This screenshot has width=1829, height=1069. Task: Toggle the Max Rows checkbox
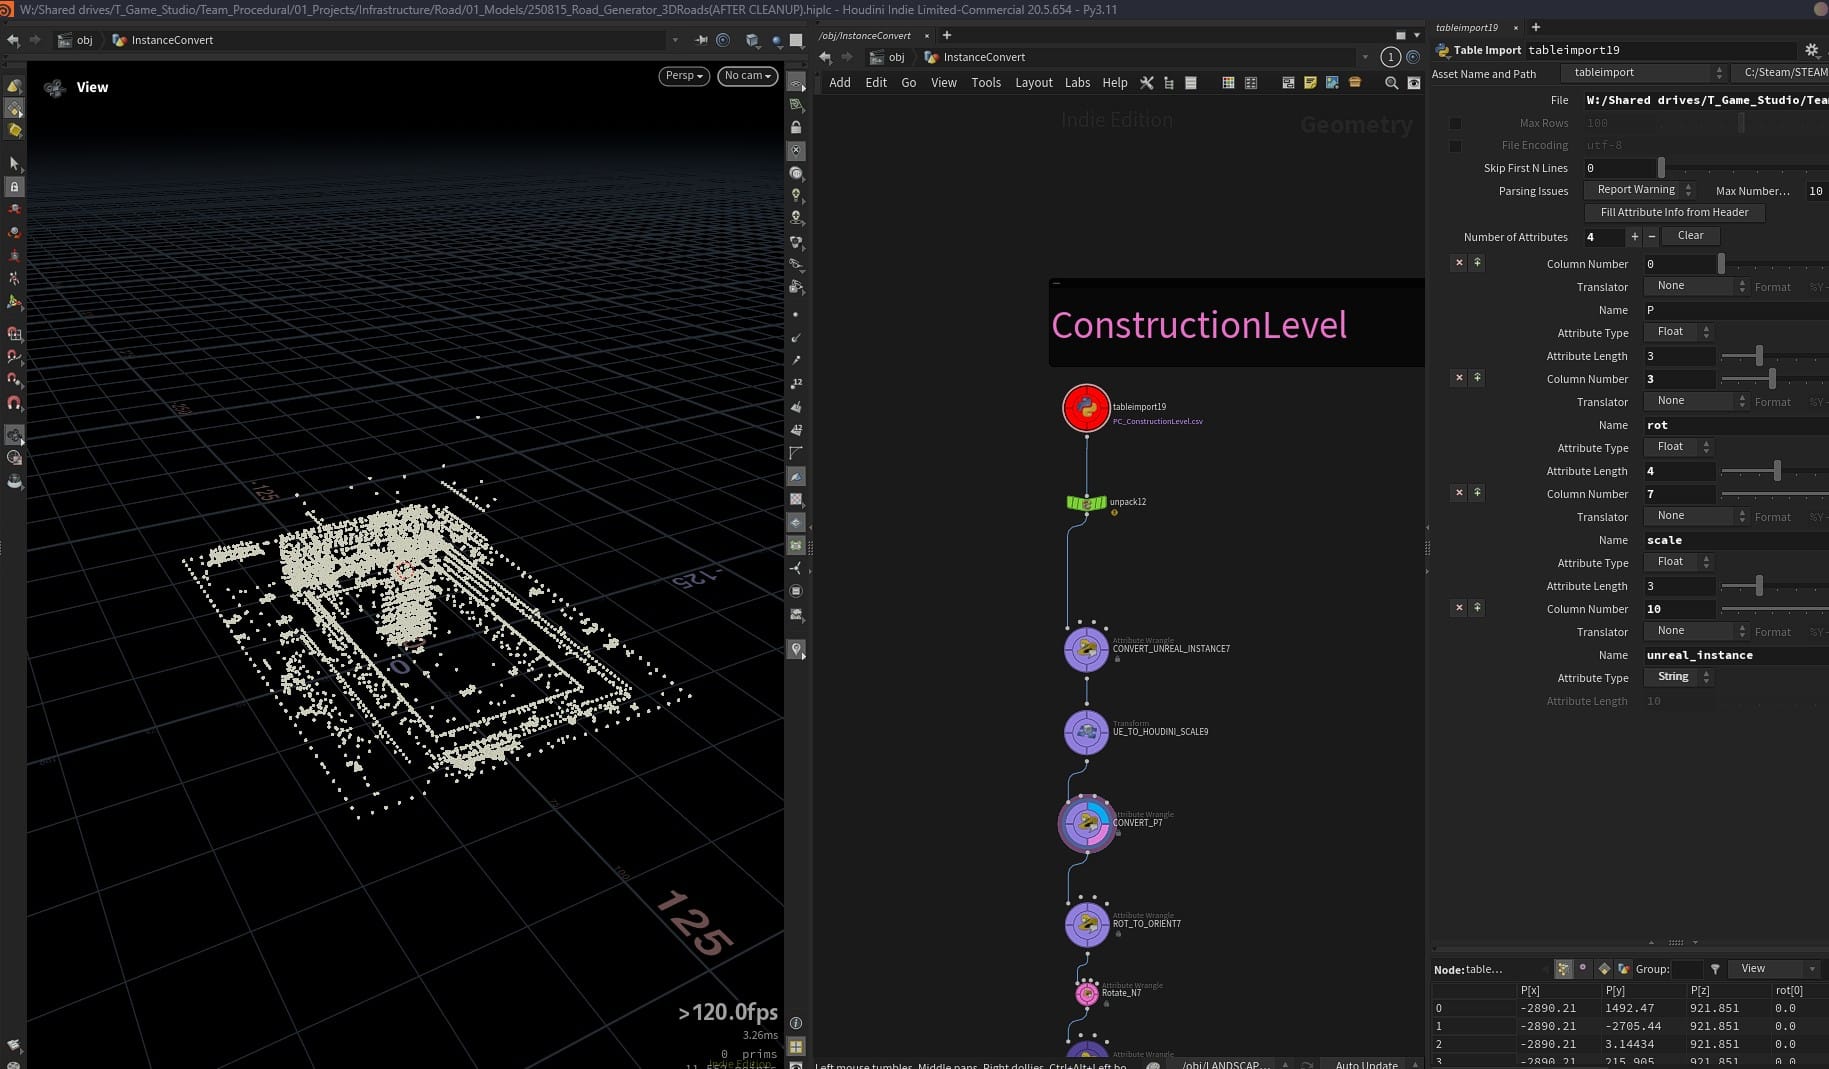(1456, 123)
